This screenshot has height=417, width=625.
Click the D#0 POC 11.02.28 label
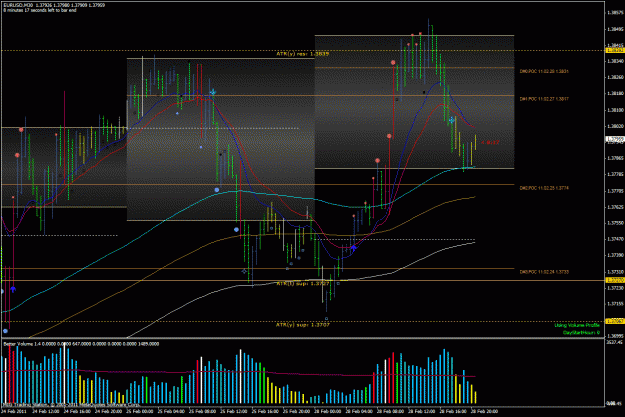[x=544, y=71]
